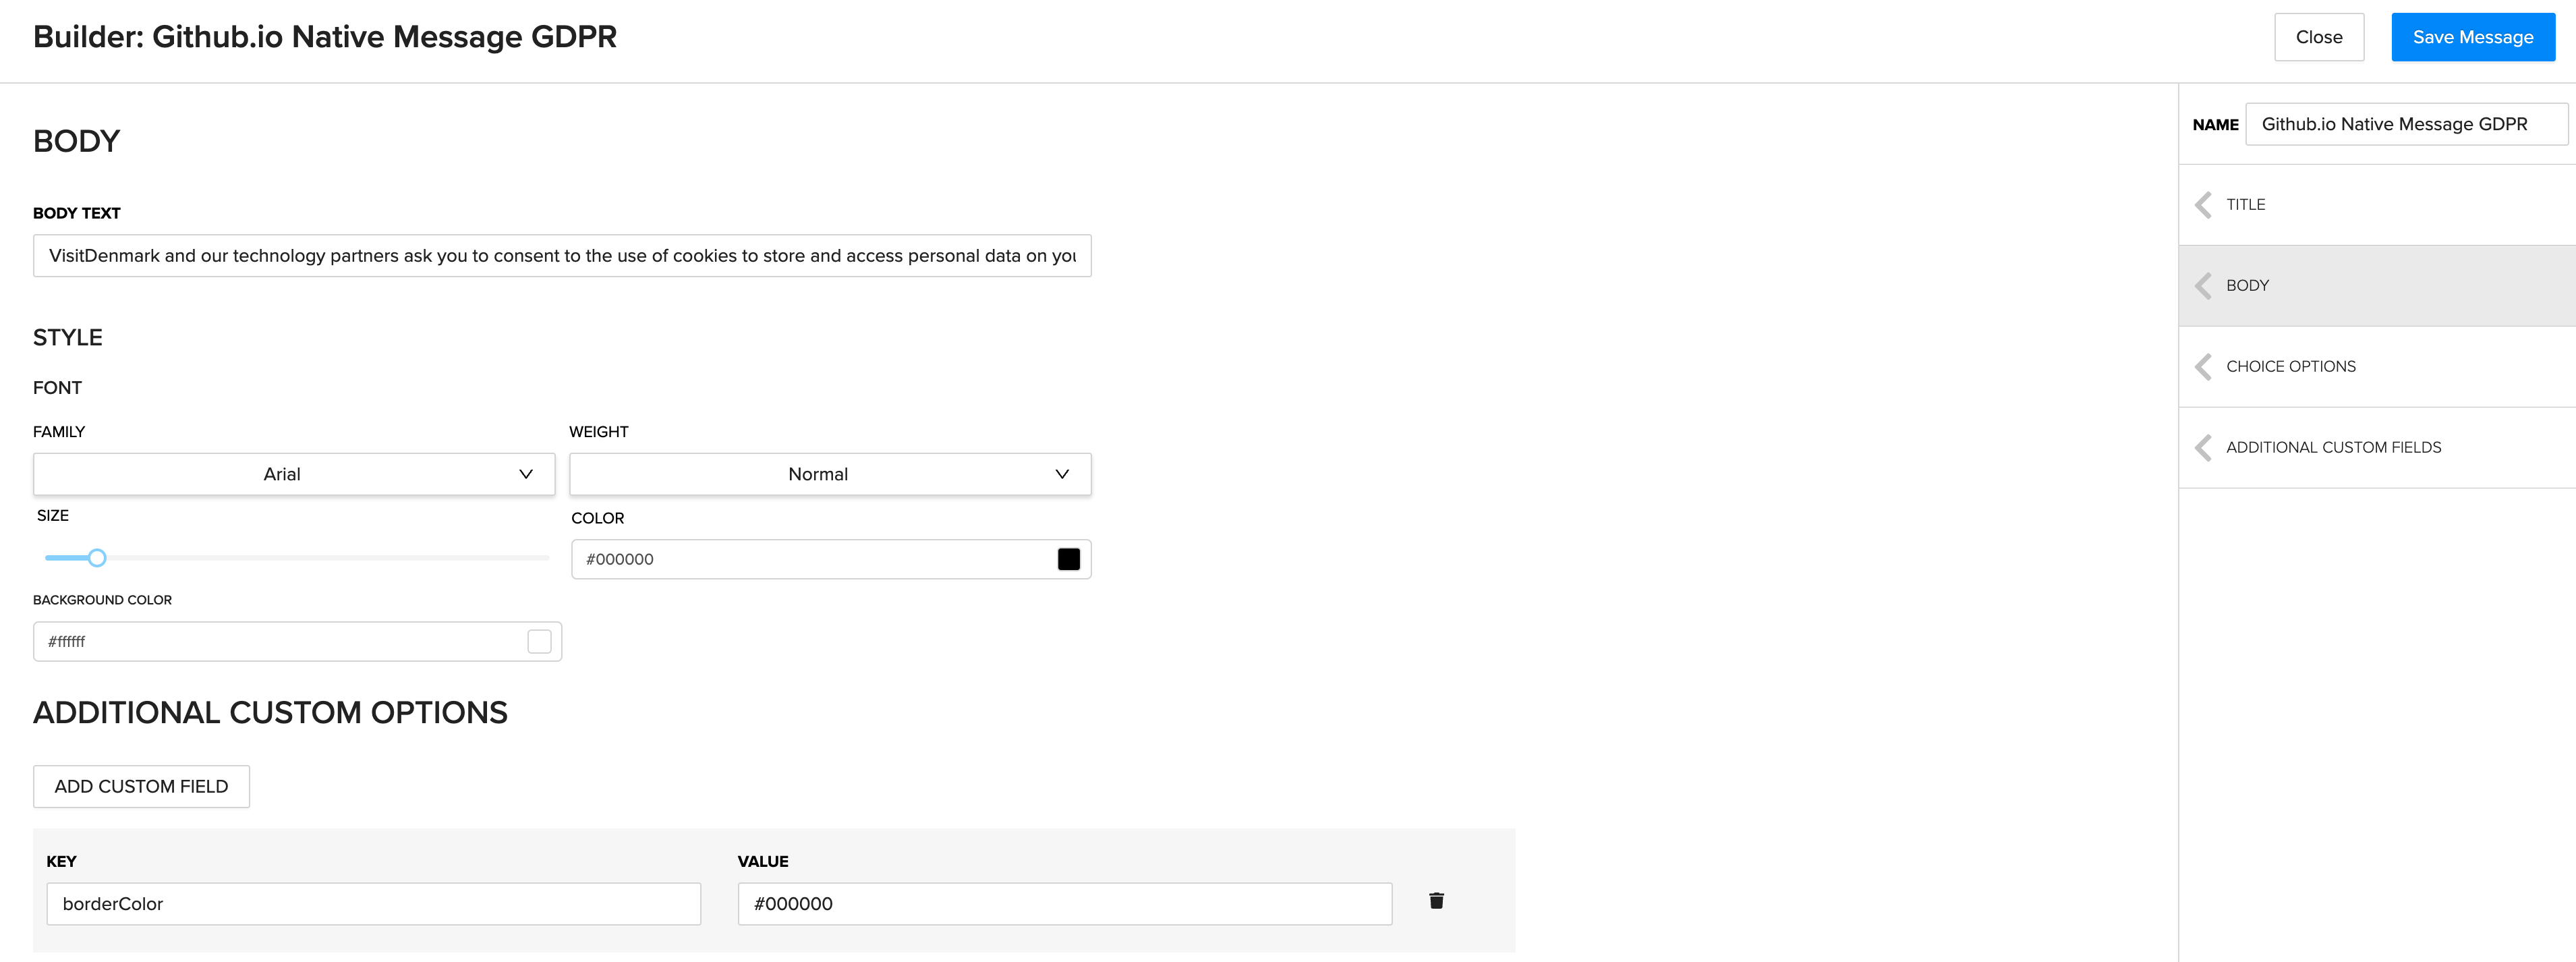The width and height of the screenshot is (2576, 962).
Task: Click the chevron icon beside TITLE
Action: pos(2203,205)
